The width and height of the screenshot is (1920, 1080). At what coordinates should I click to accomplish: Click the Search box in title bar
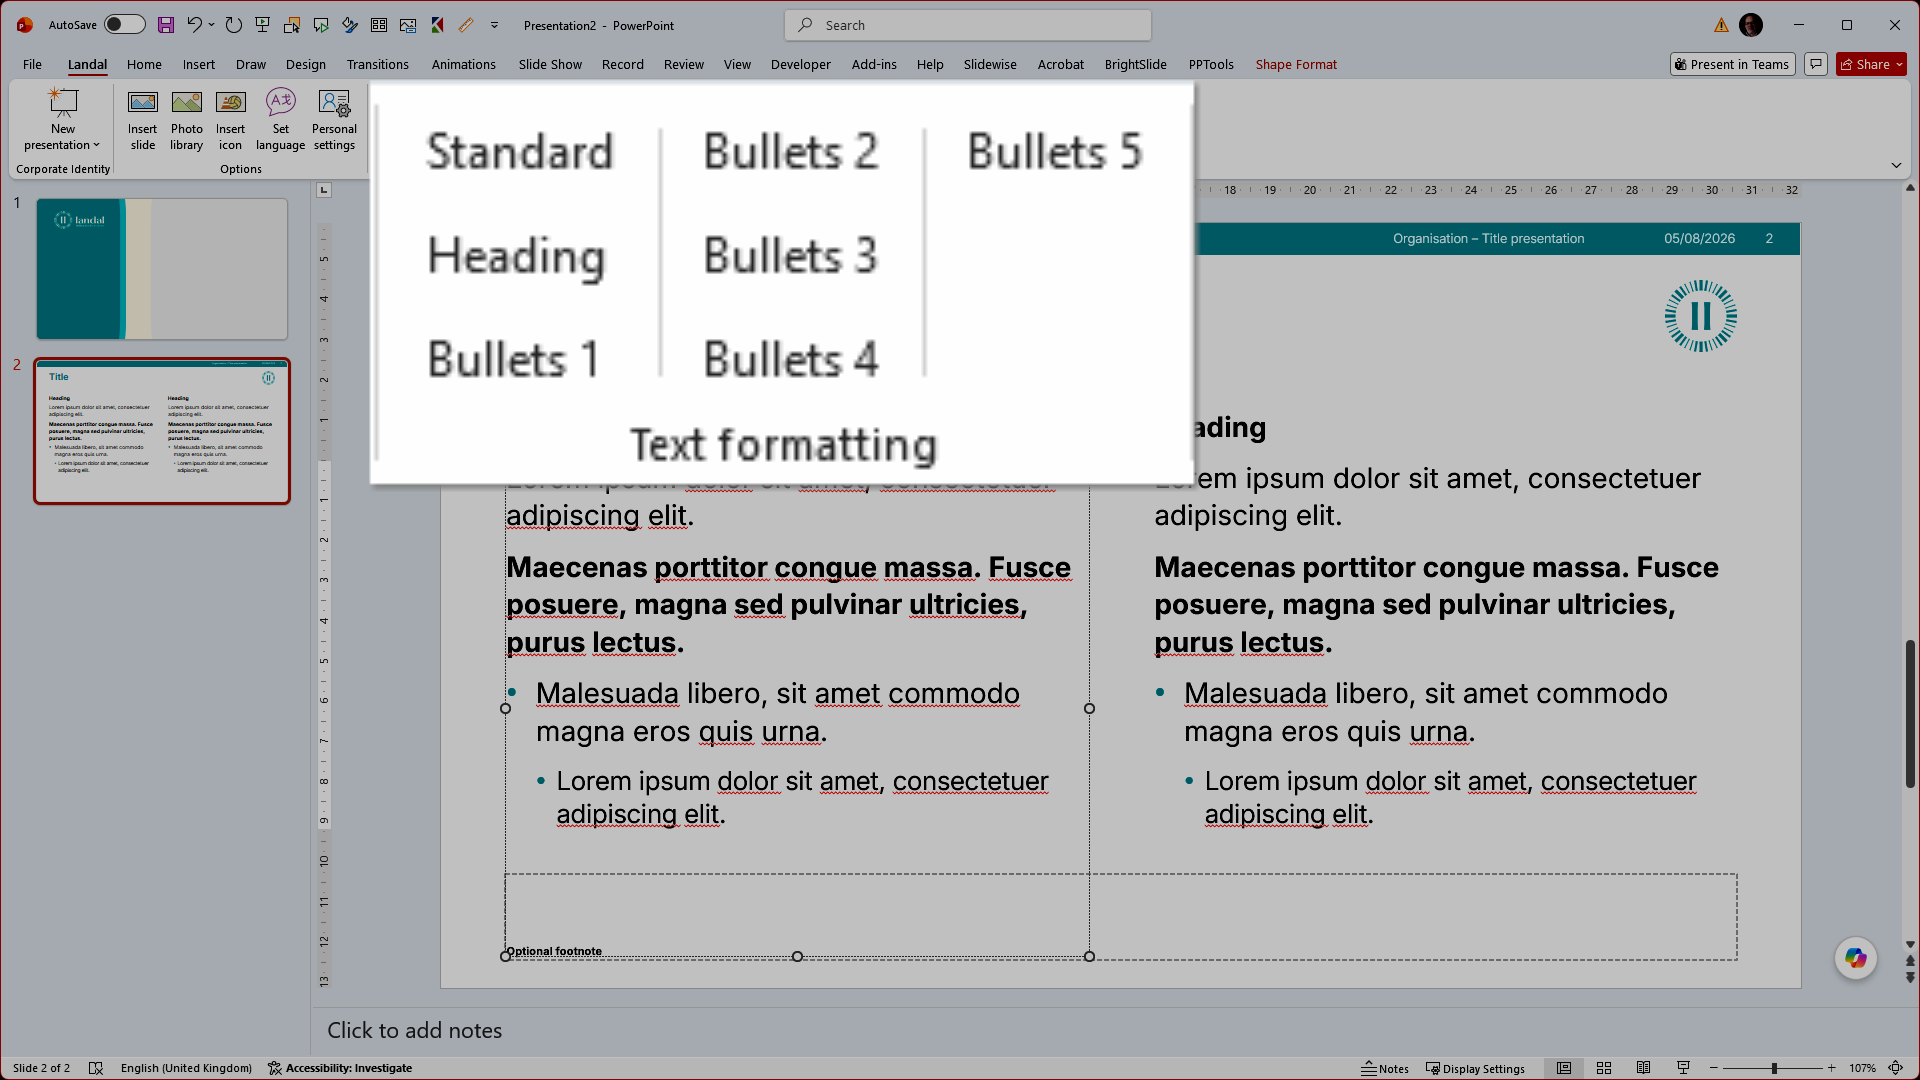tap(968, 25)
